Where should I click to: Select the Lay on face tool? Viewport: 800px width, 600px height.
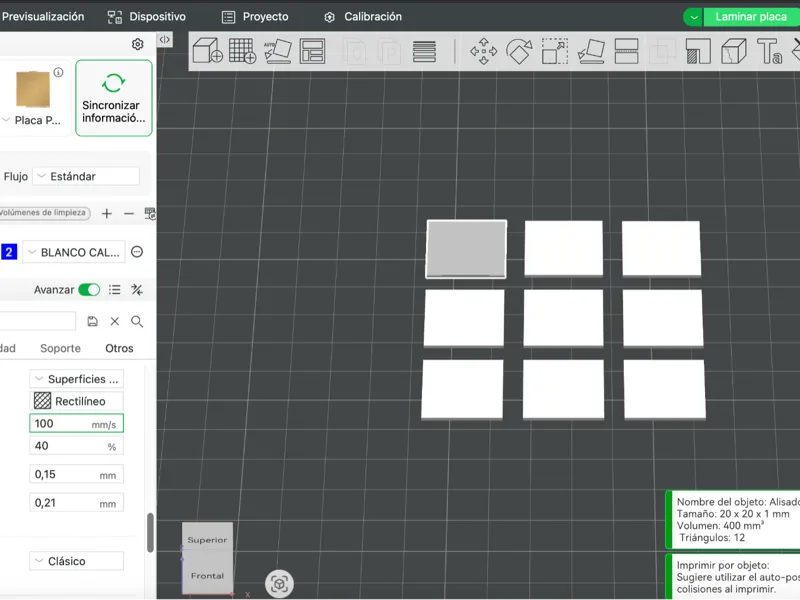[x=591, y=51]
